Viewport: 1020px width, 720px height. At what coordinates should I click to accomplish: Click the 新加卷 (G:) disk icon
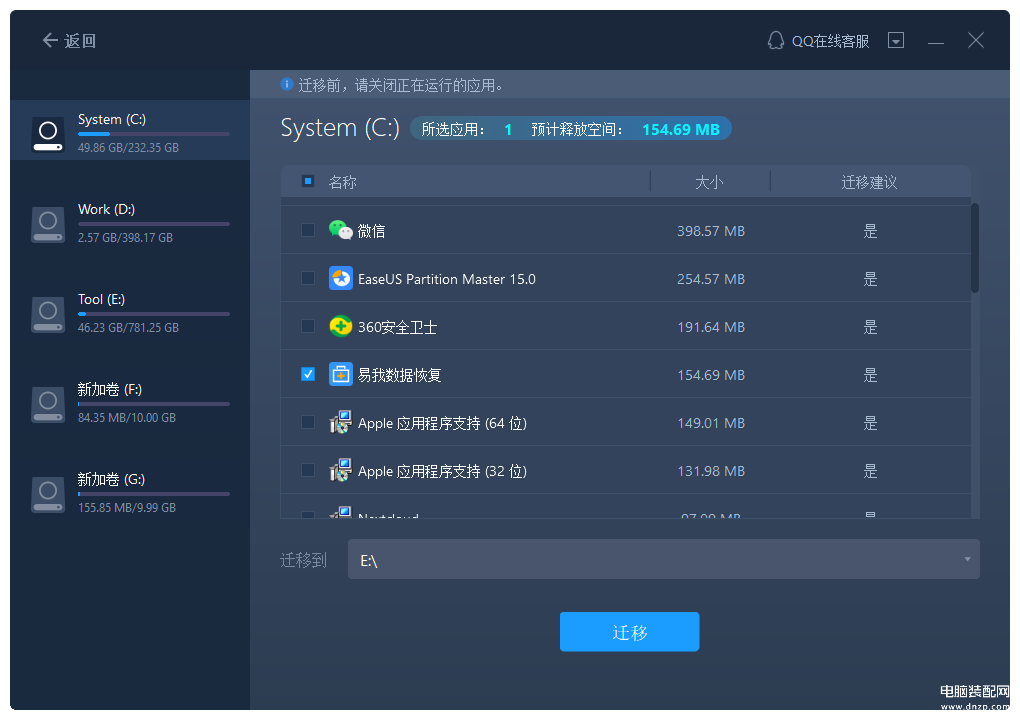point(48,494)
